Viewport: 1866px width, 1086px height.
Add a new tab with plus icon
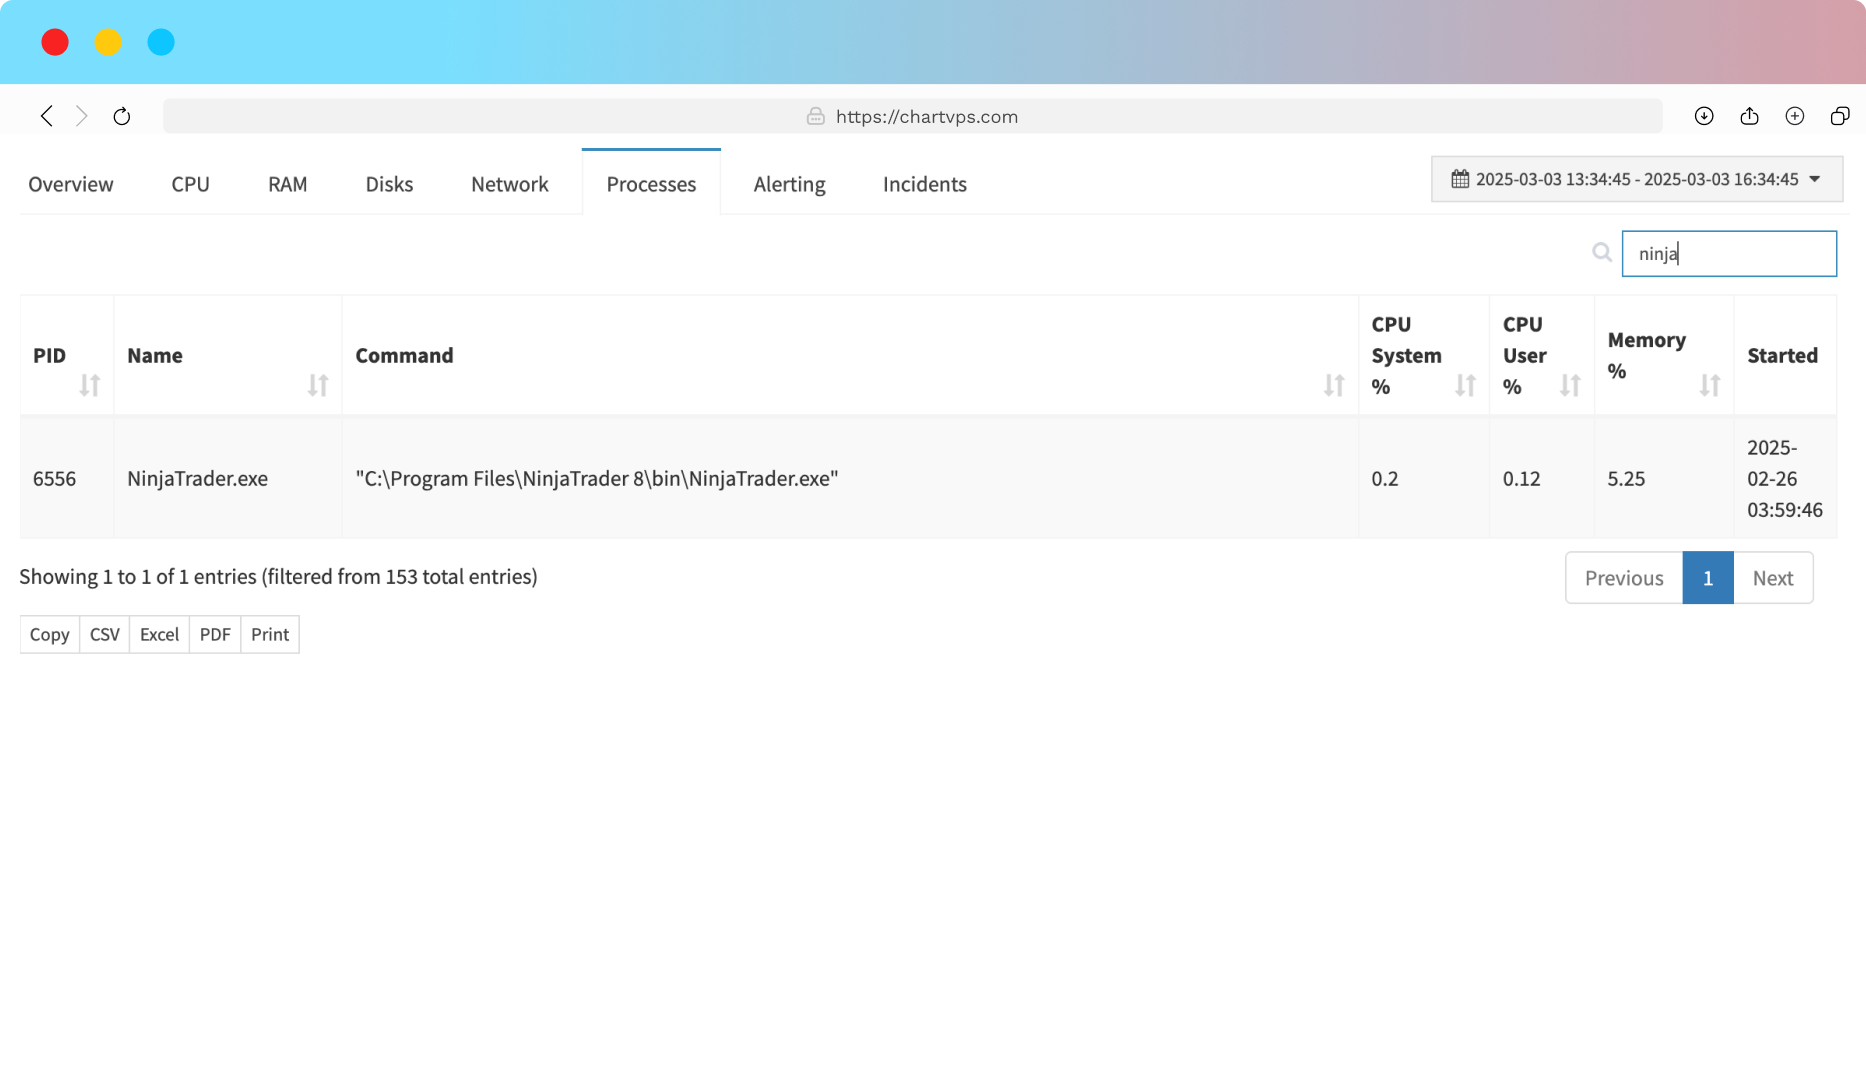tap(1795, 116)
